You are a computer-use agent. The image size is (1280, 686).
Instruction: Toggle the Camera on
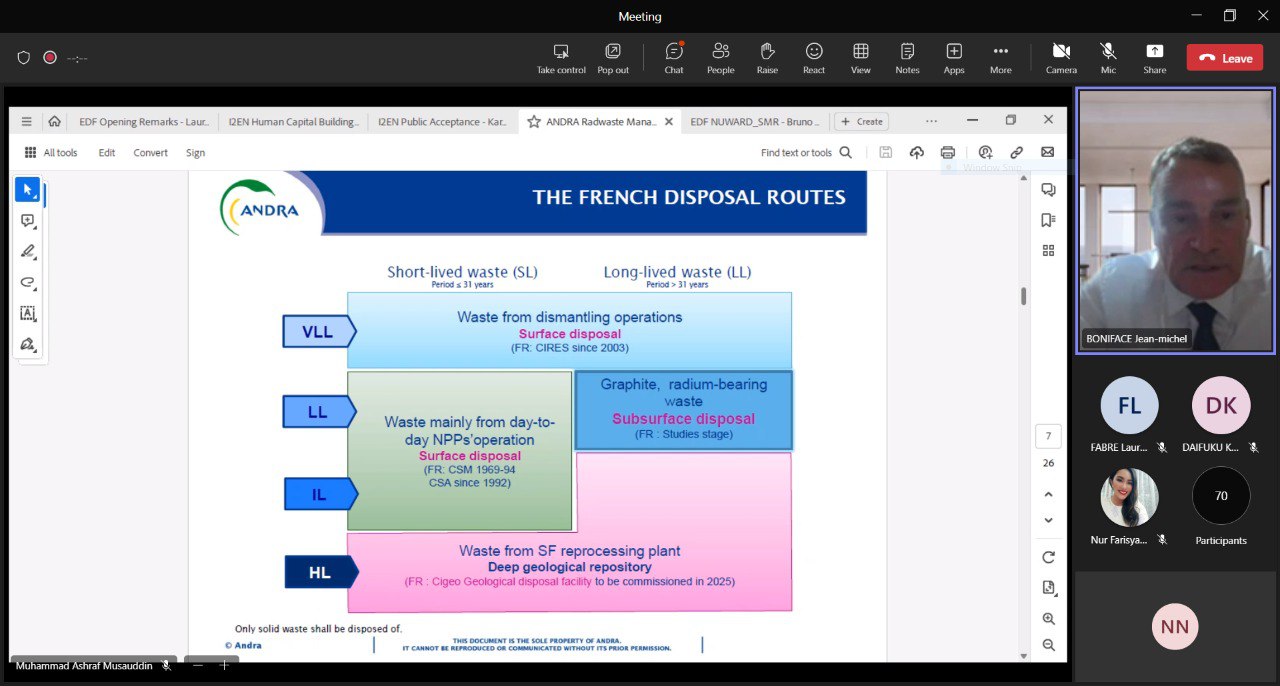pyautogui.click(x=1061, y=58)
